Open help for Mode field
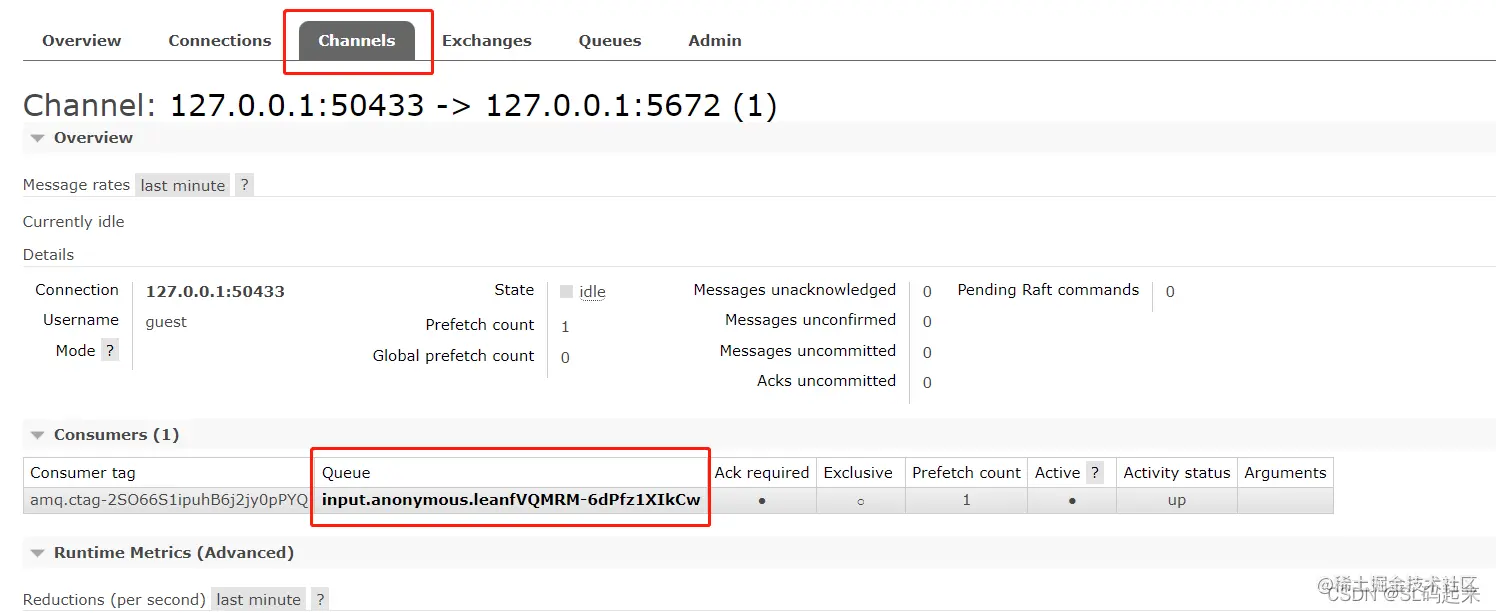Image resolution: width=1496 pixels, height=613 pixels. (x=110, y=351)
